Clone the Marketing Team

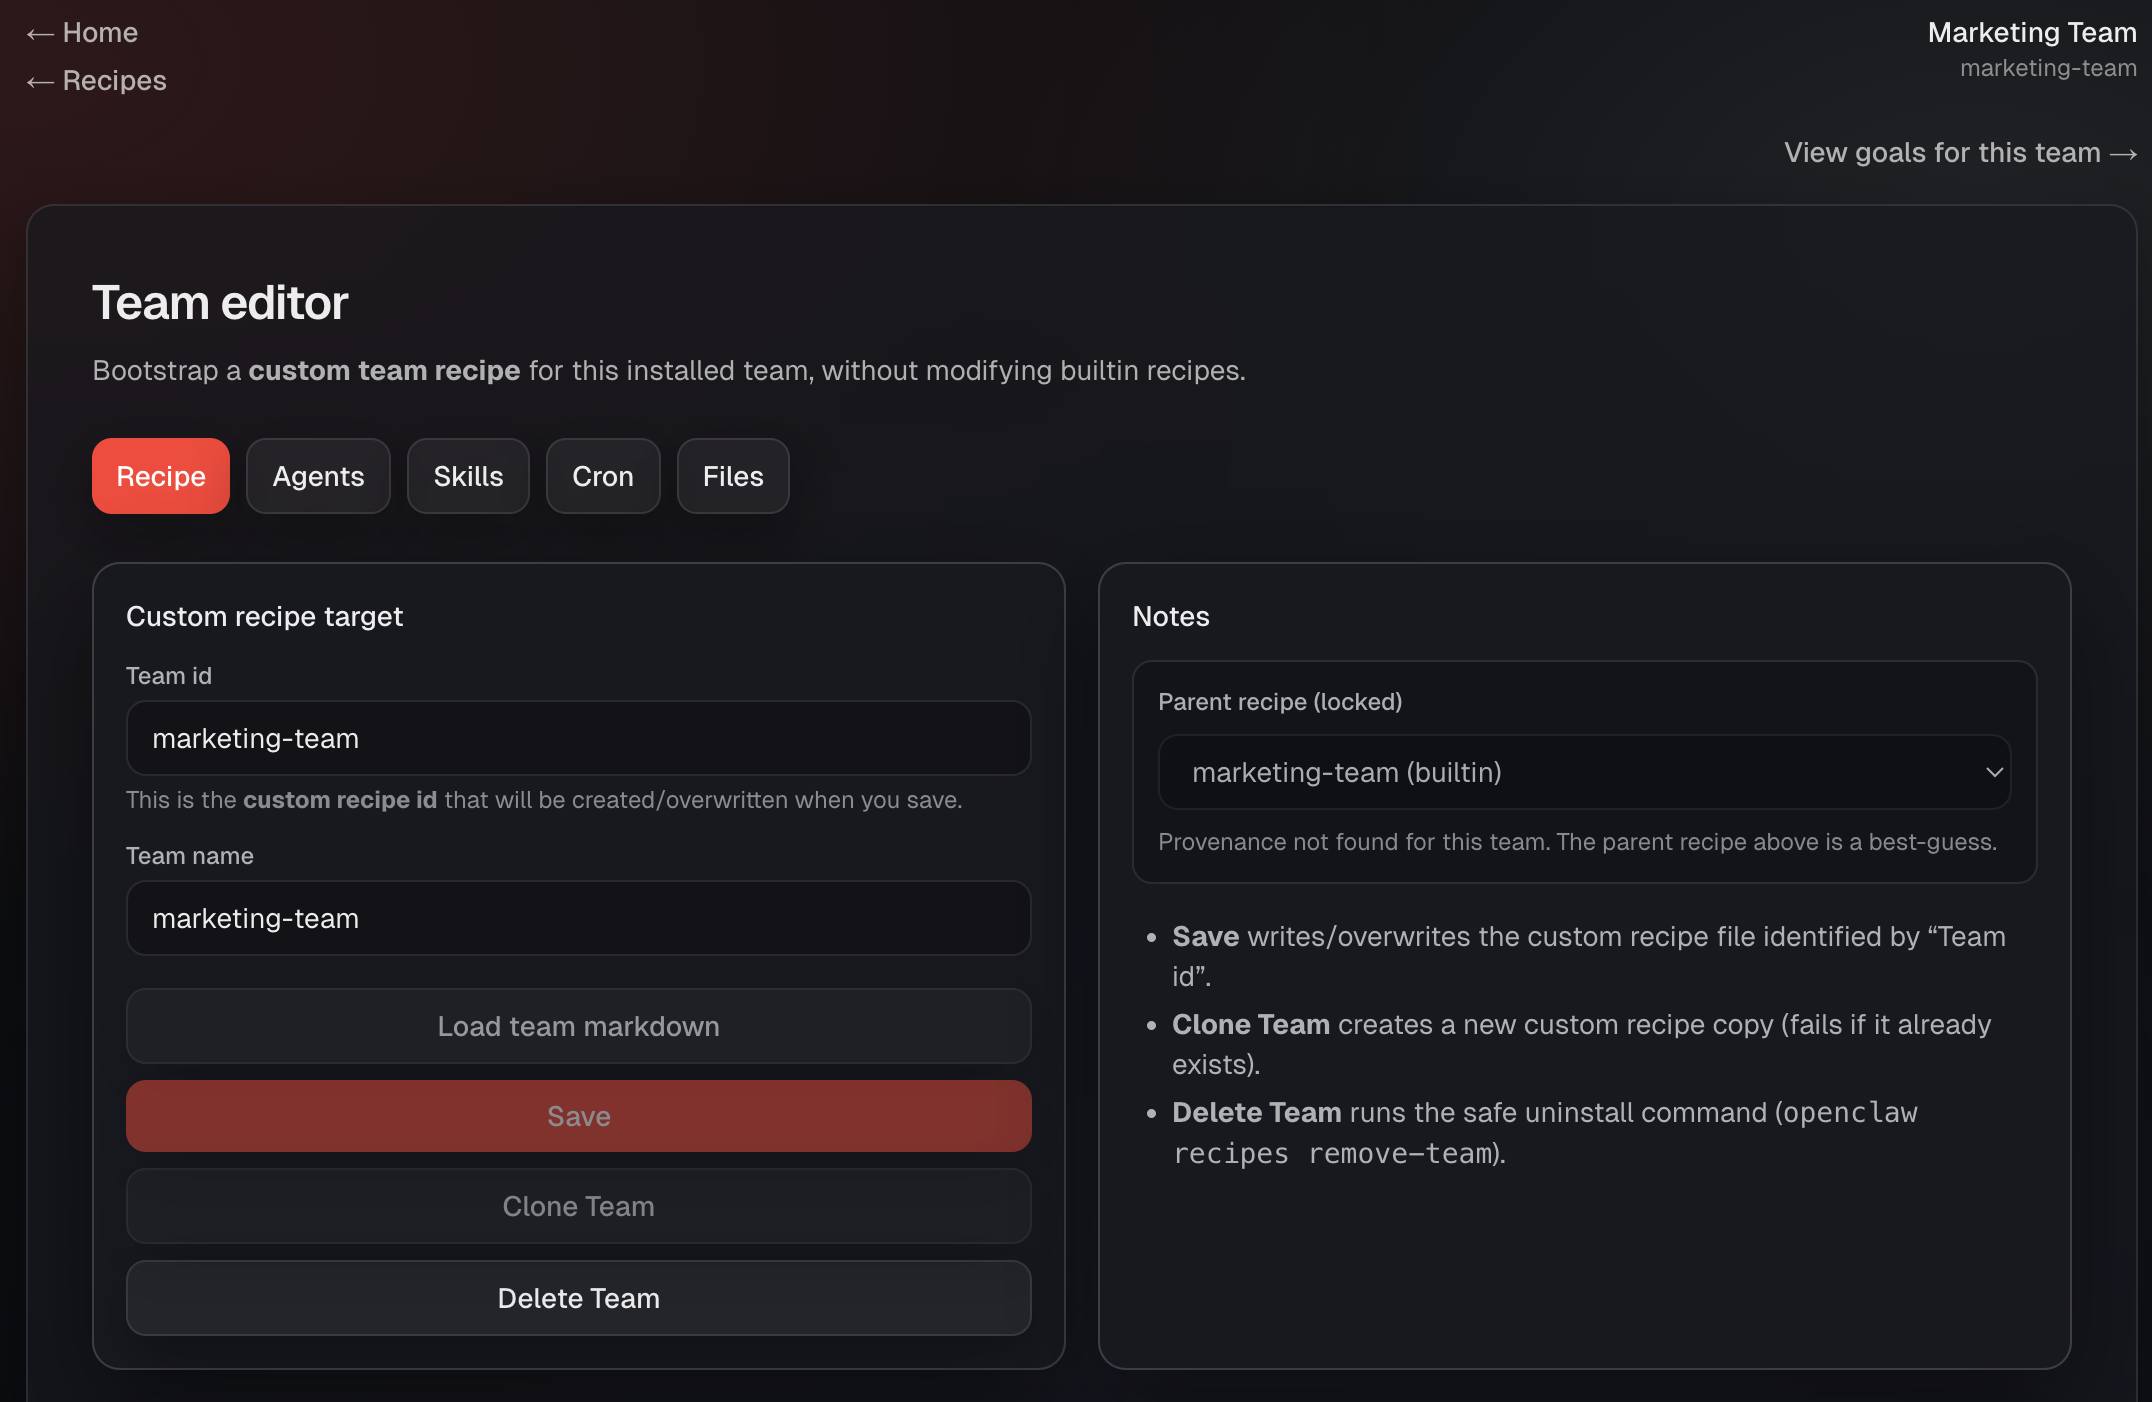(x=578, y=1206)
